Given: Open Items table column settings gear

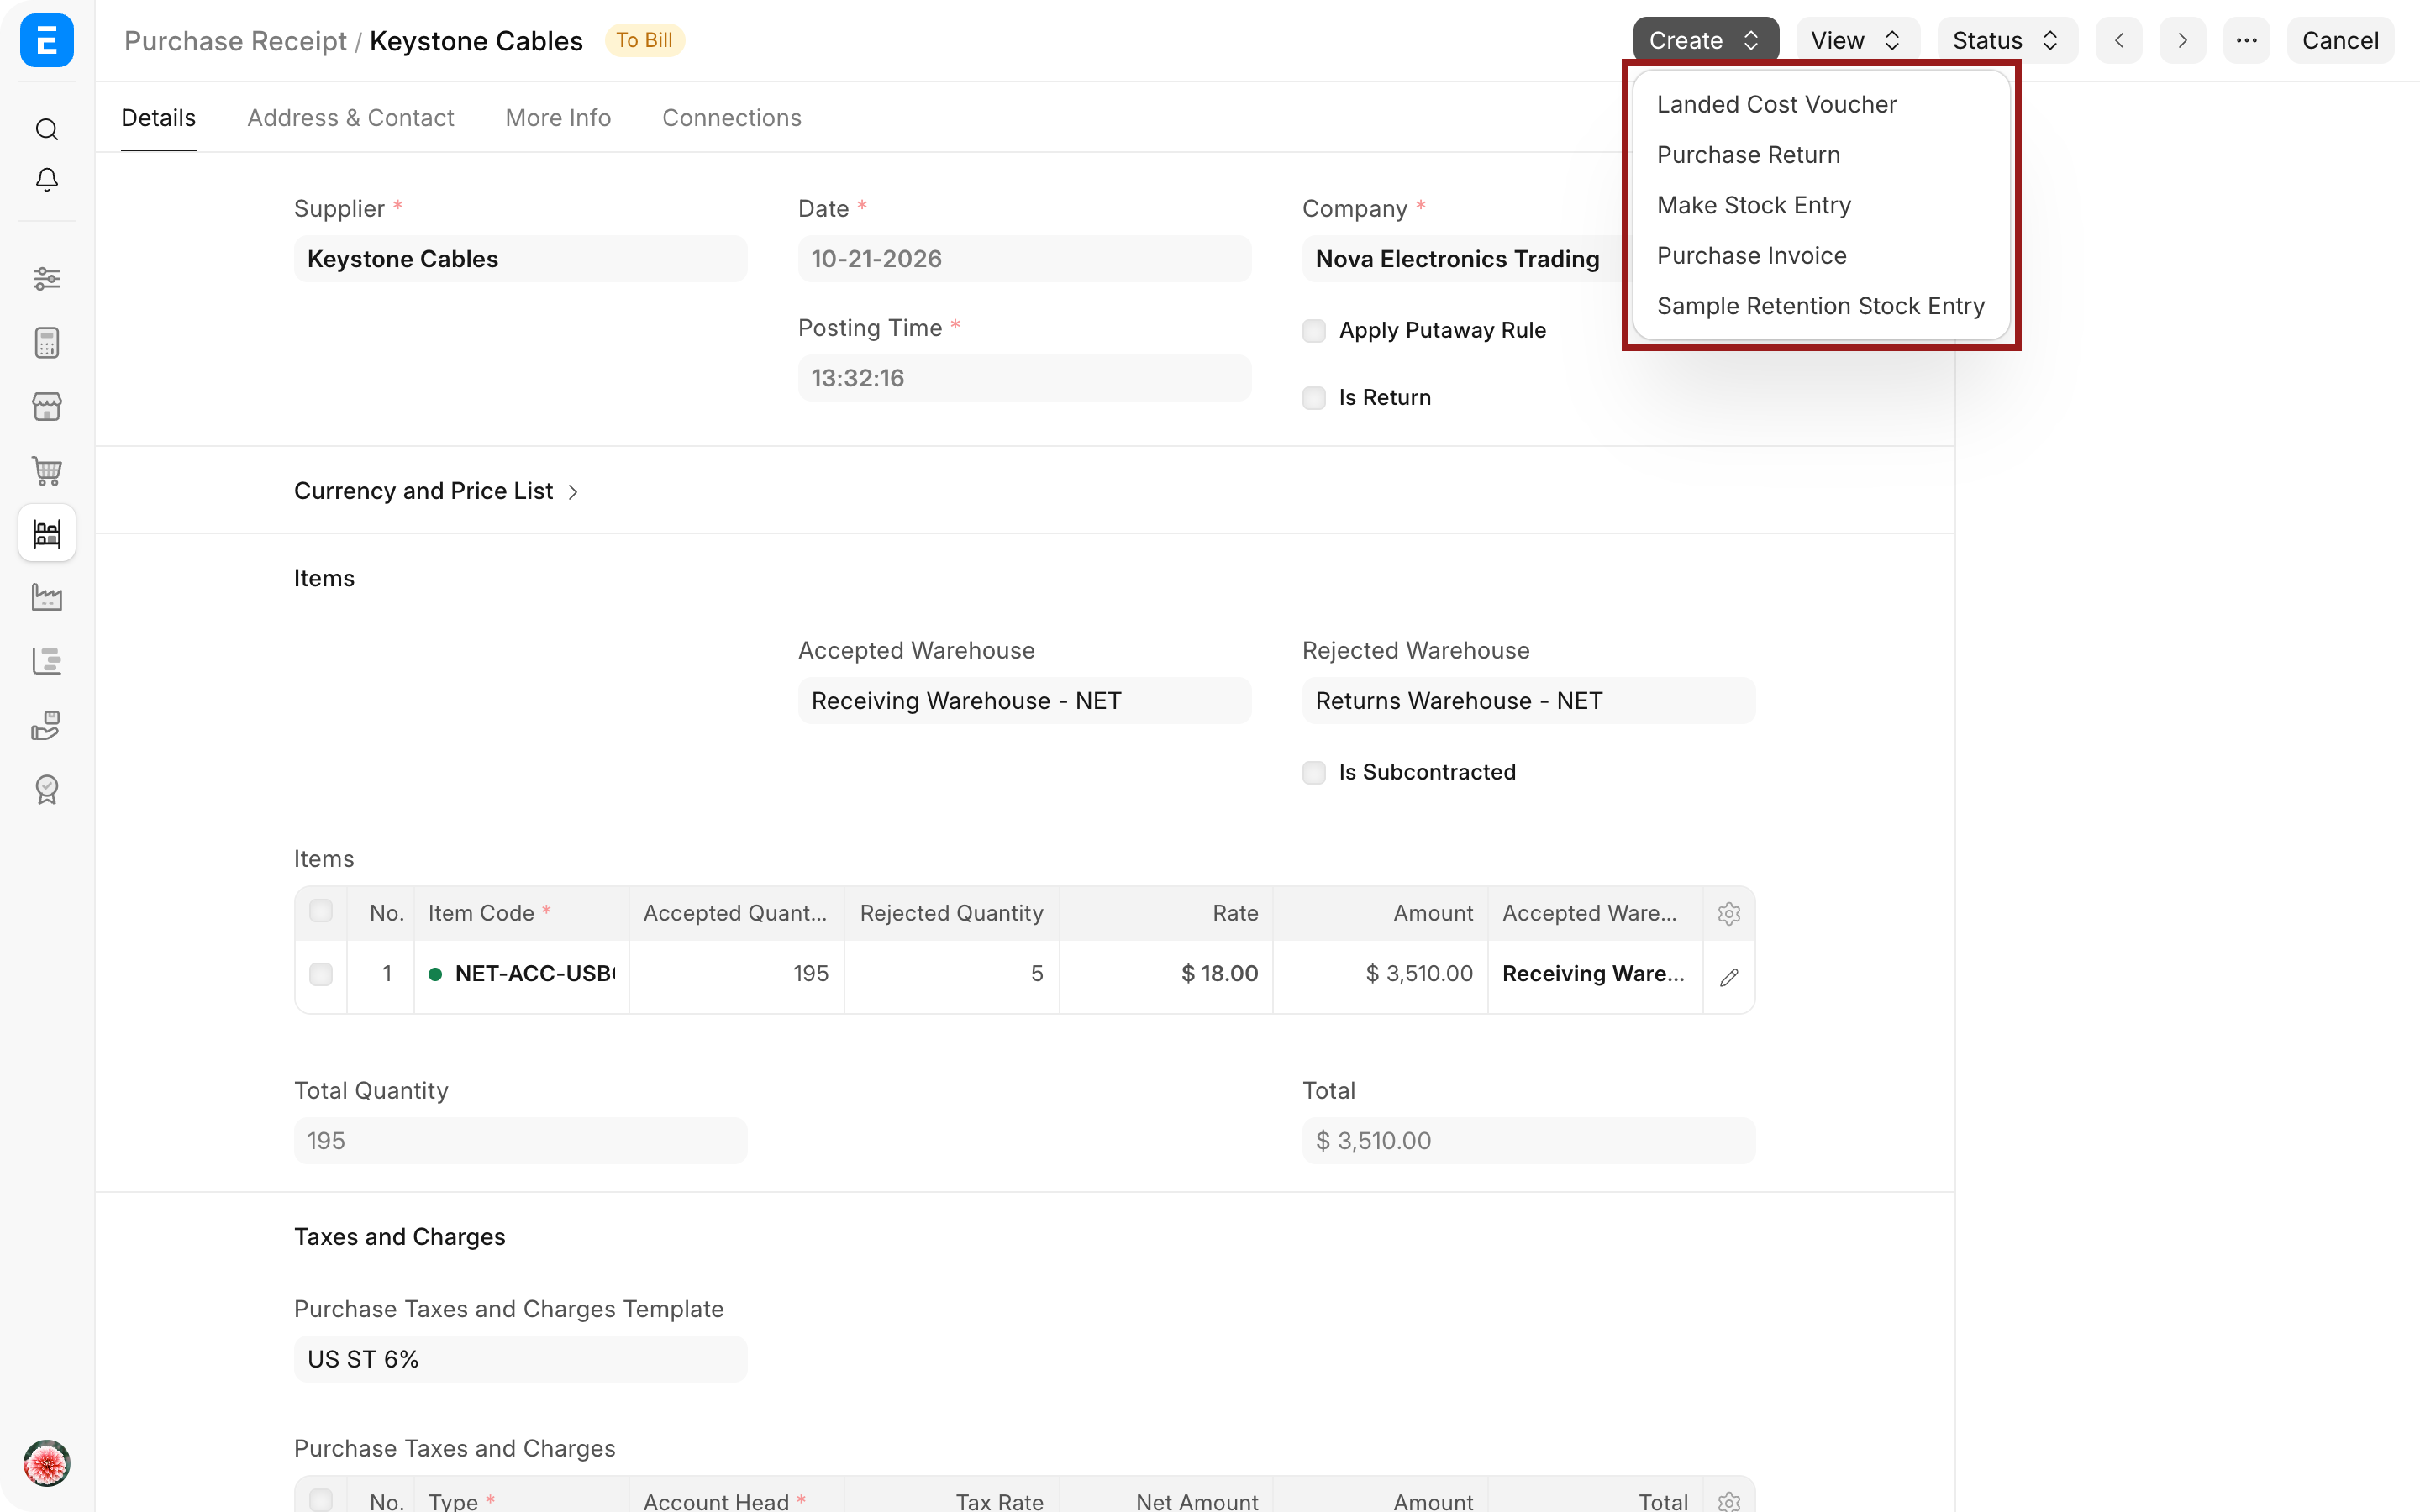Looking at the screenshot, I should 1729,913.
